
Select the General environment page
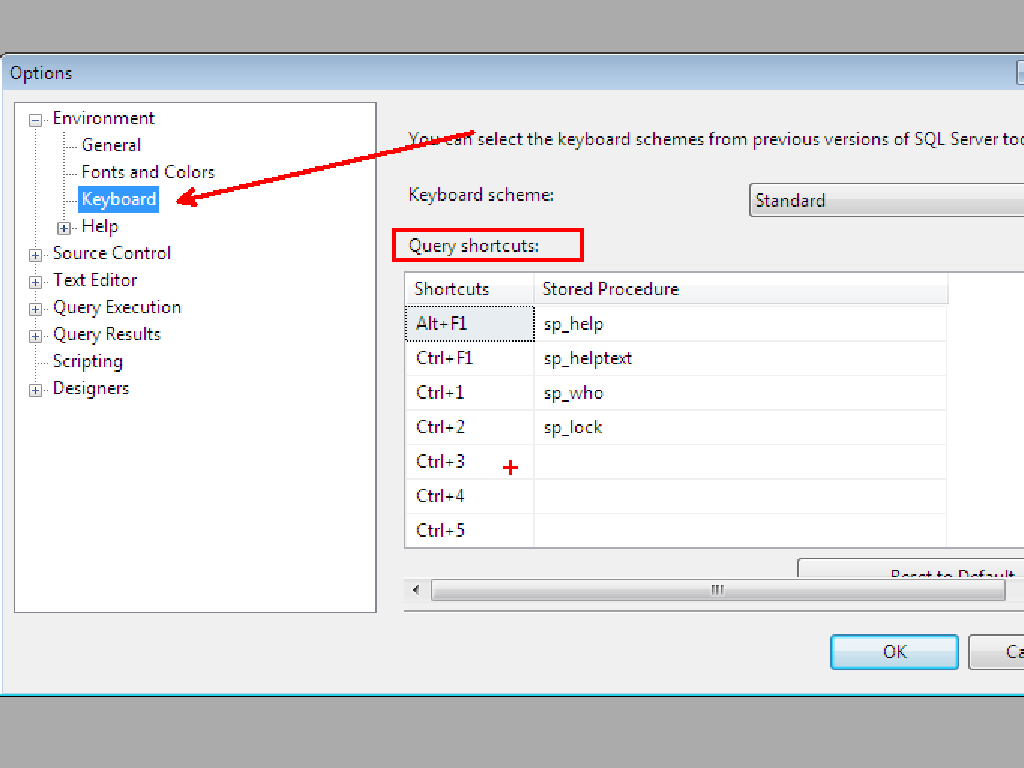[x=111, y=145]
